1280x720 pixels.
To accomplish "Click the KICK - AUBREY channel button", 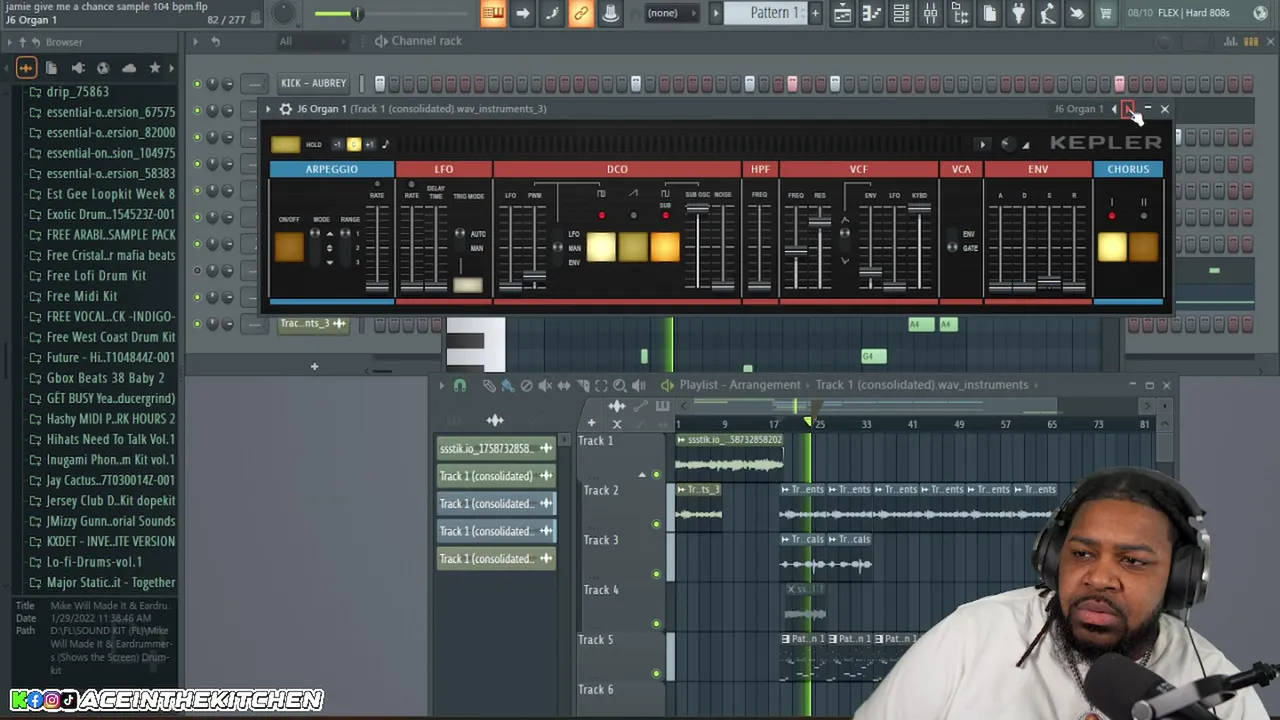I will [x=314, y=83].
